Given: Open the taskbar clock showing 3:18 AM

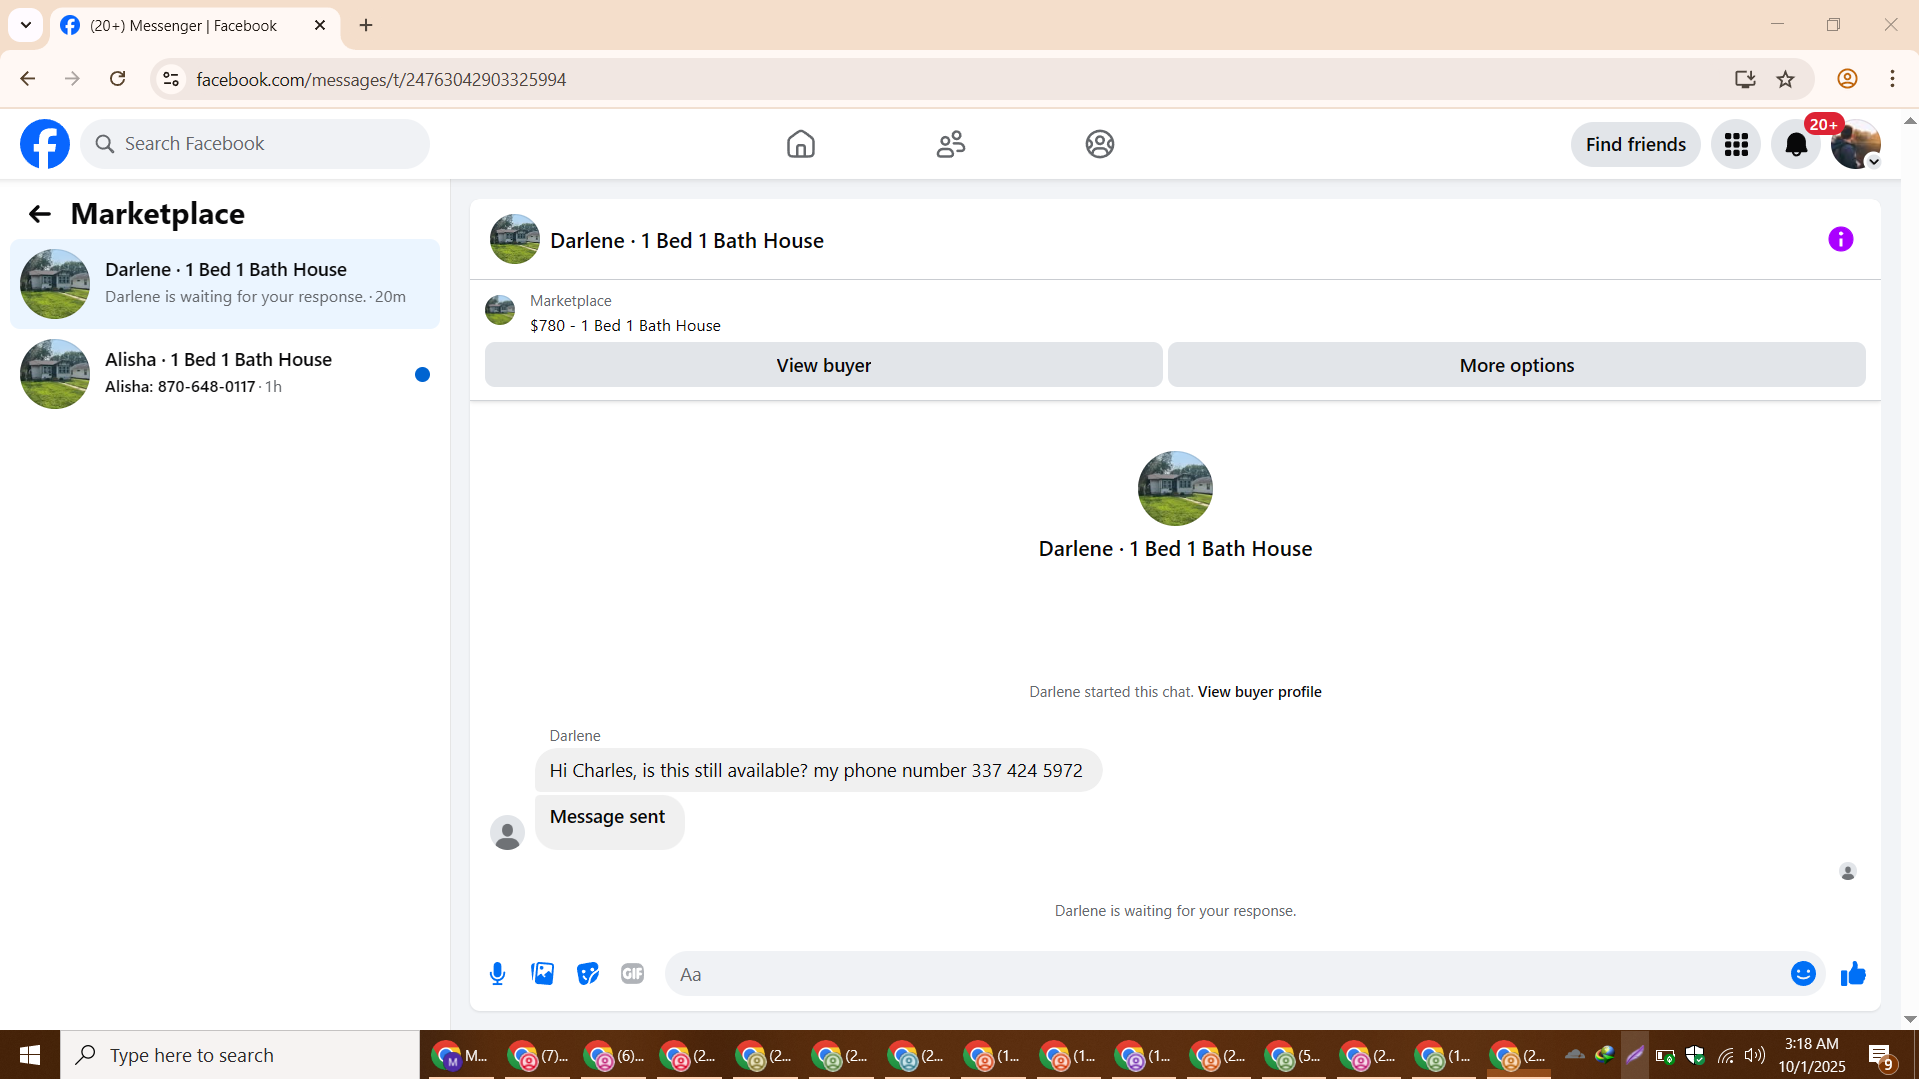Looking at the screenshot, I should (1811, 1055).
